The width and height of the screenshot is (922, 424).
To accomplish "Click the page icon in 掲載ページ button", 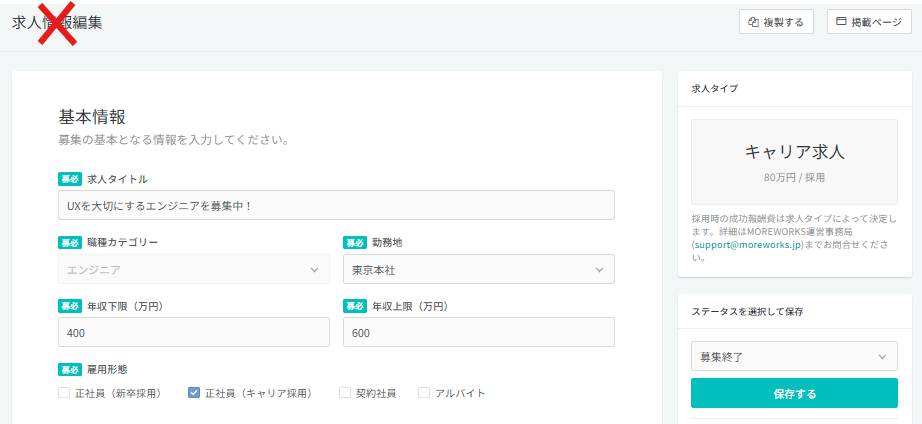I will point(842,22).
